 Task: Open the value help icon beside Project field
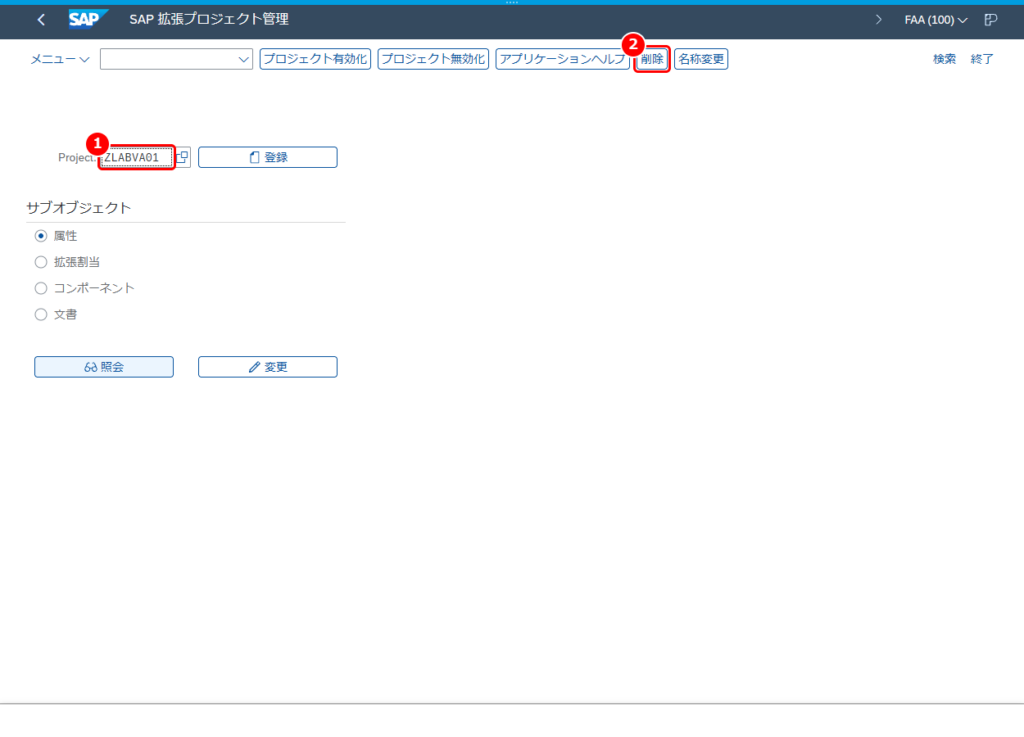pos(183,157)
